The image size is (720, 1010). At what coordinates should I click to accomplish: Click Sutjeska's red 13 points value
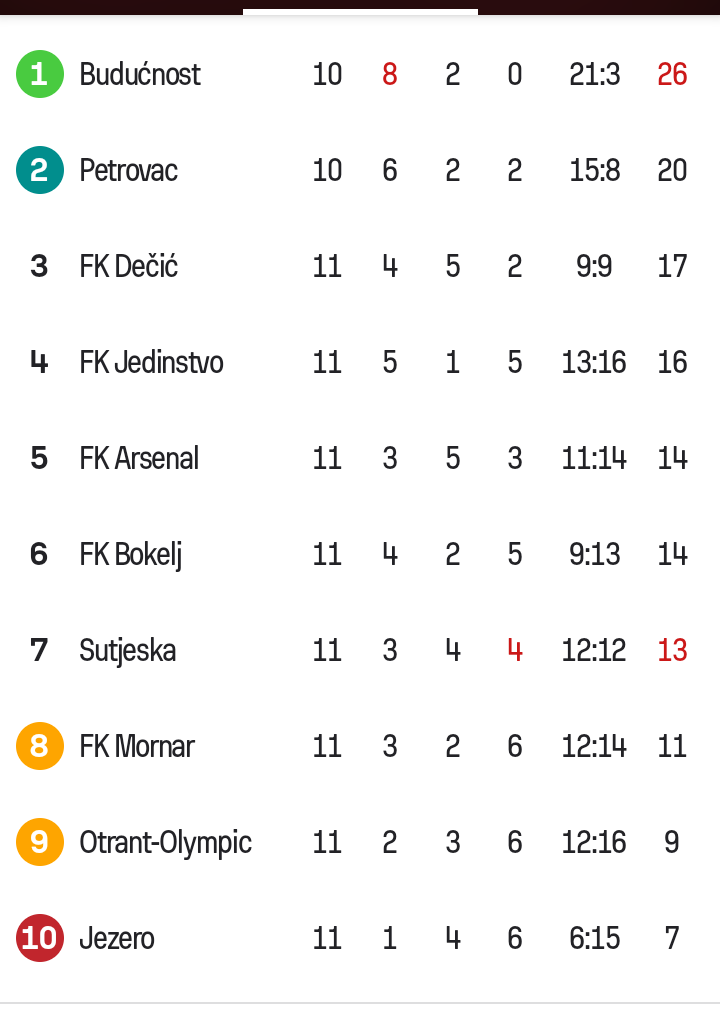click(672, 650)
